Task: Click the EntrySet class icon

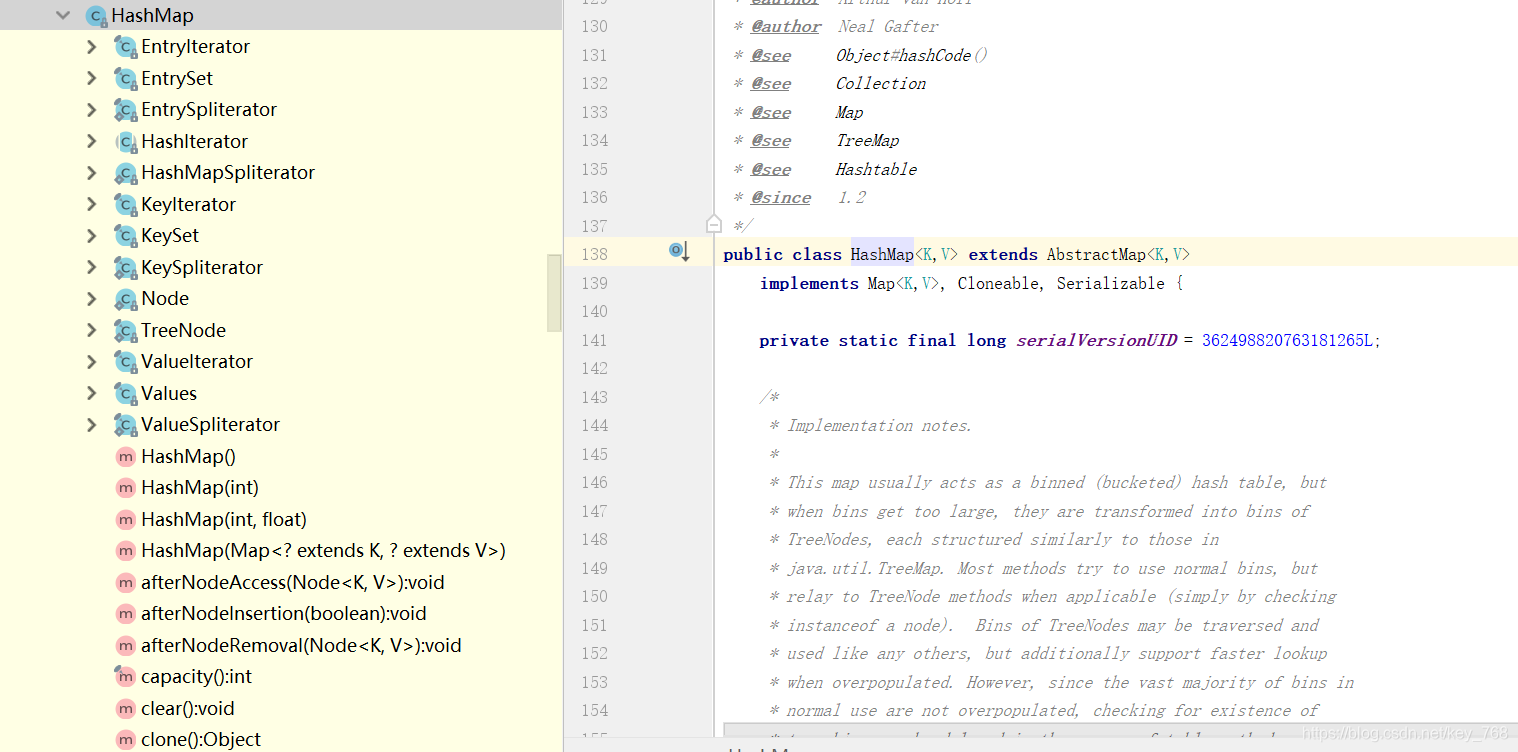Action: [x=125, y=79]
